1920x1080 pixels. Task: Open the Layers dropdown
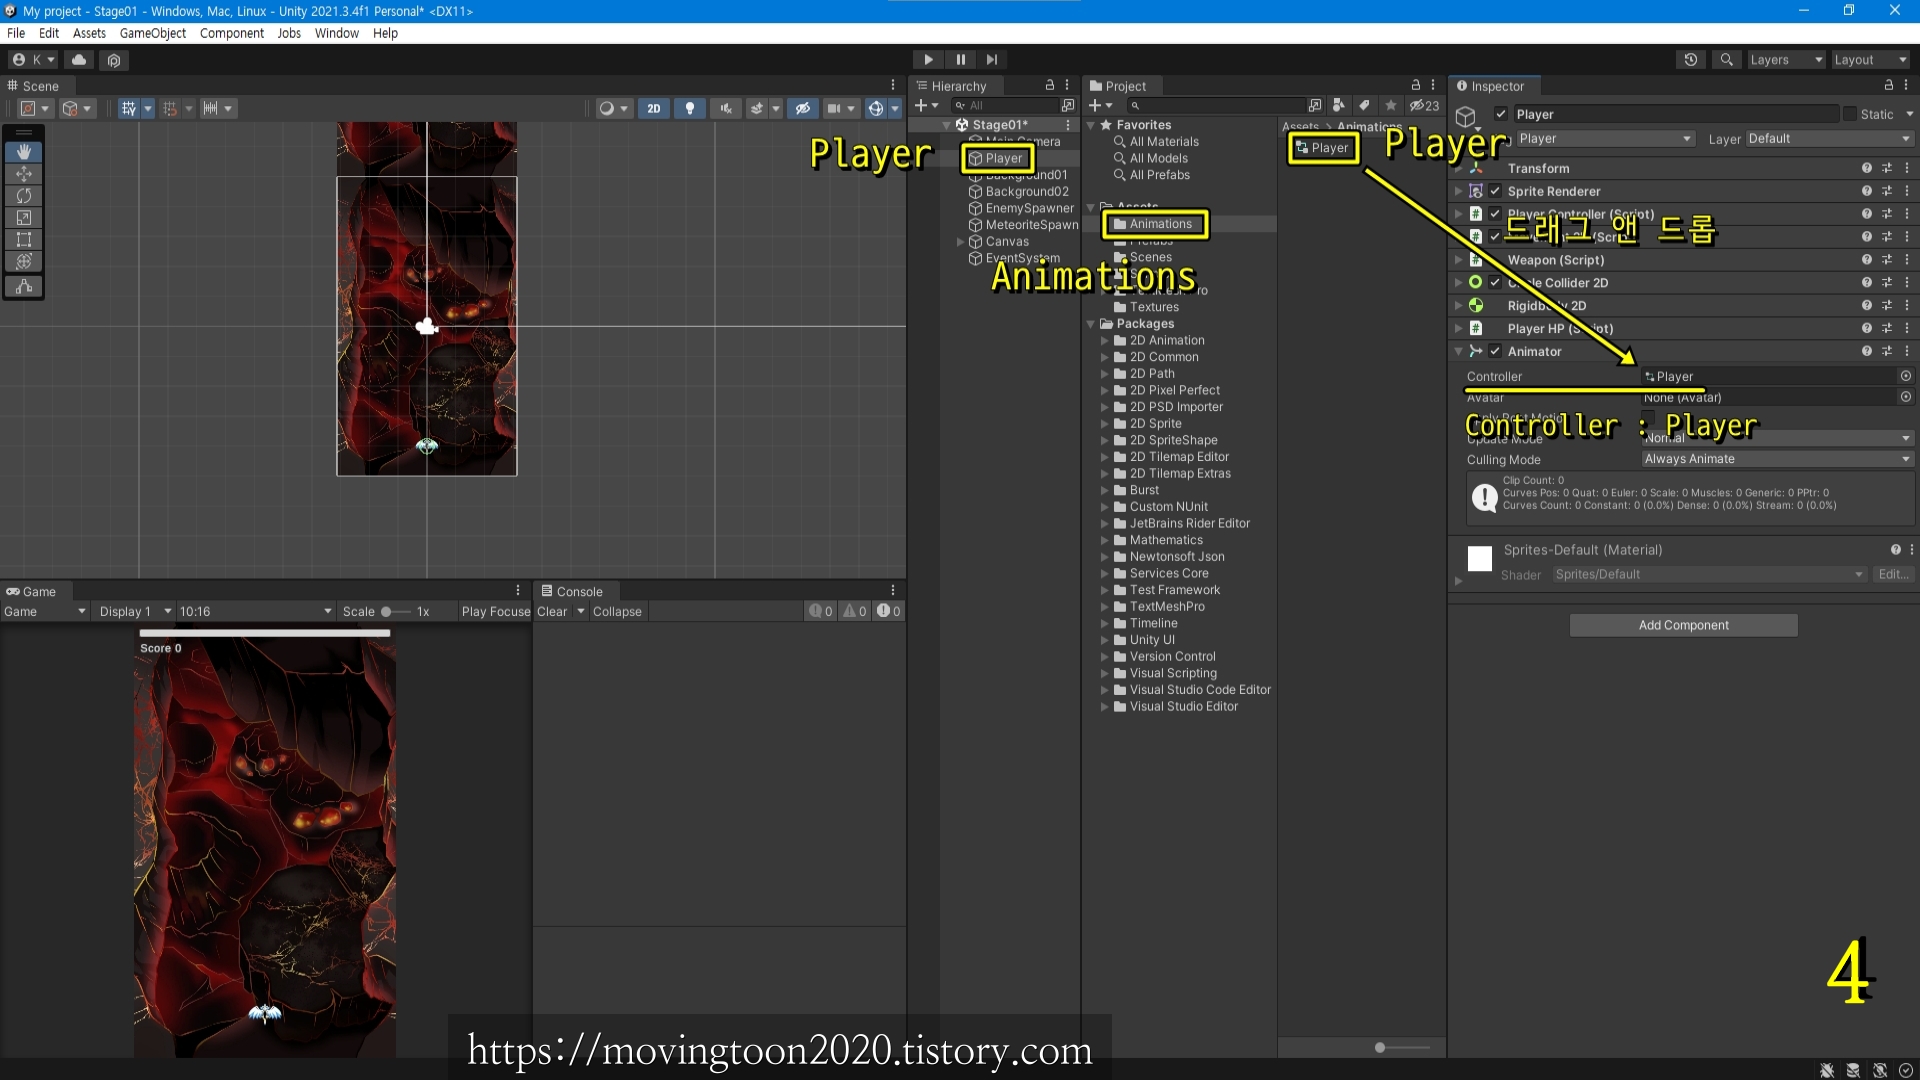point(1785,60)
